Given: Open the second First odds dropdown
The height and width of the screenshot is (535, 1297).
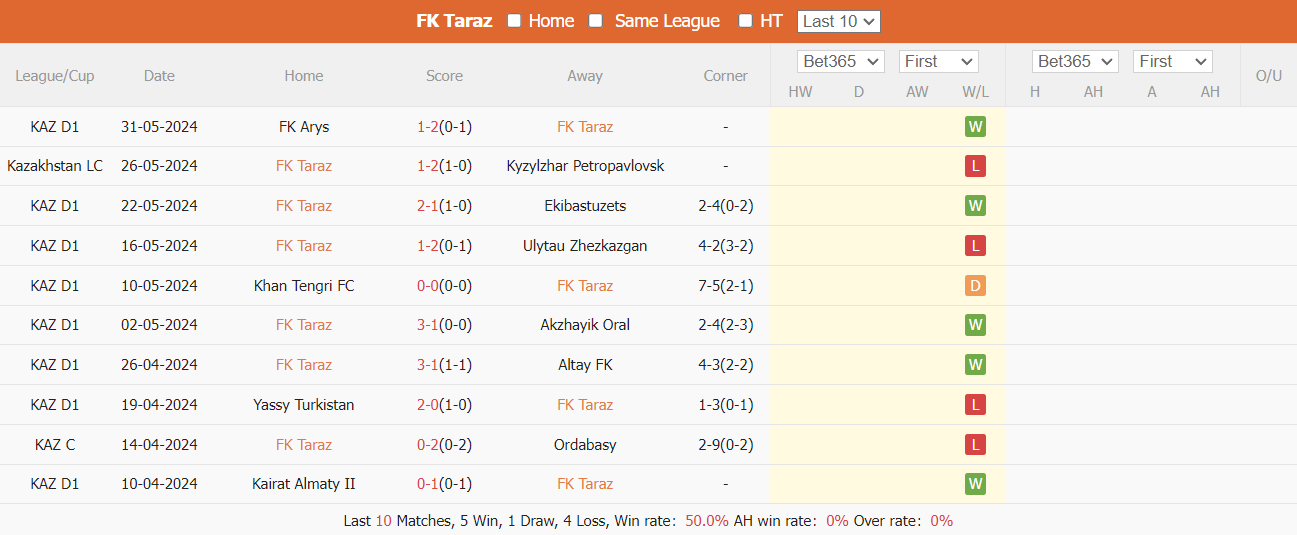Looking at the screenshot, I should click(1173, 61).
